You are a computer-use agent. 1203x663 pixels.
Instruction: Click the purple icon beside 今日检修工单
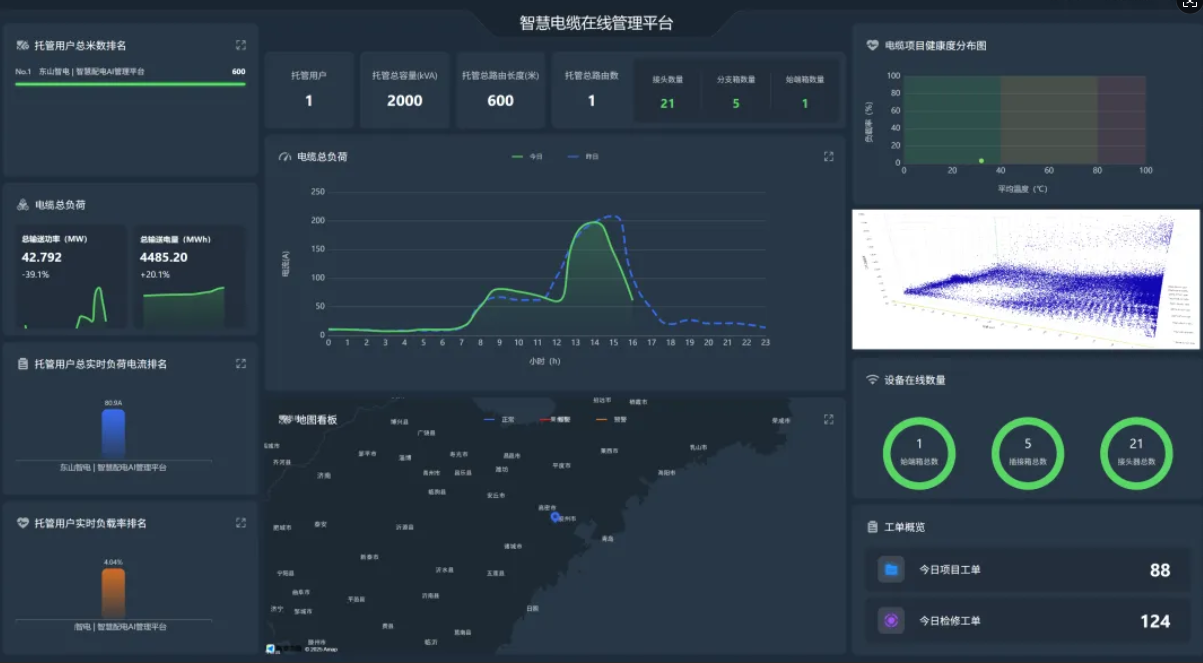[890, 621]
